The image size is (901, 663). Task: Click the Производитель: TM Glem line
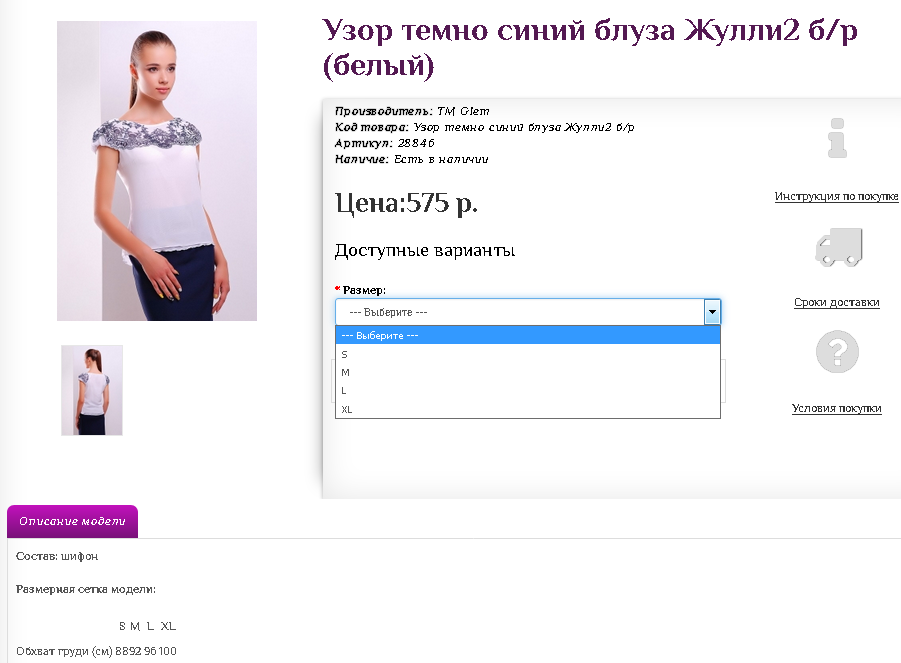[x=412, y=111]
